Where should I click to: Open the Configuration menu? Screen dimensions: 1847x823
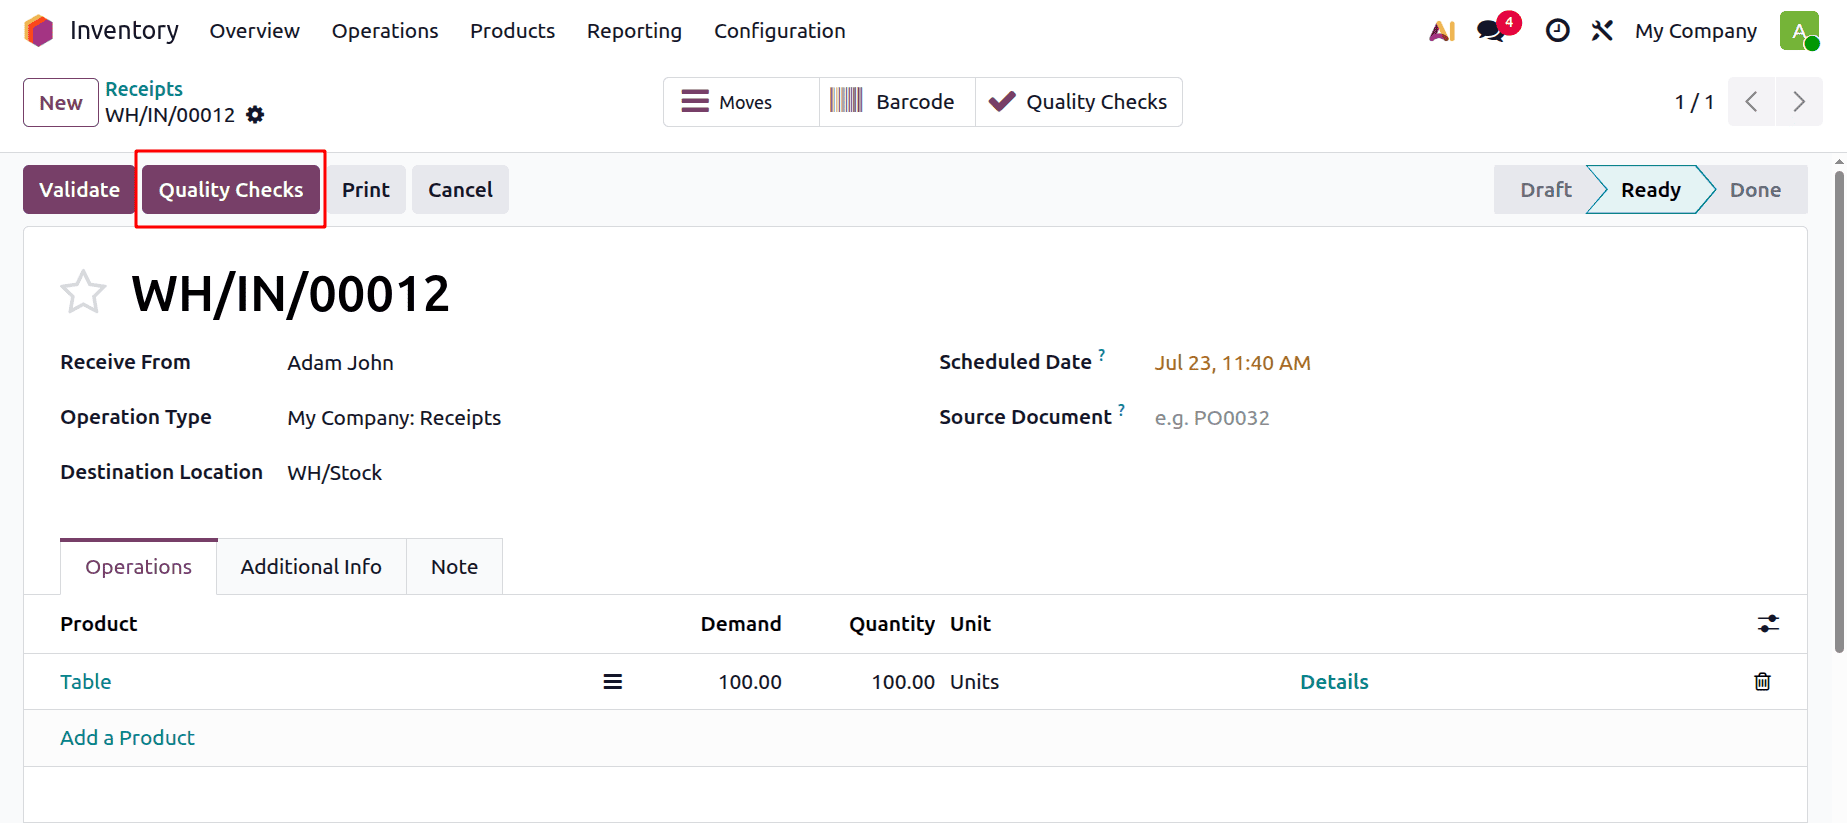(x=780, y=31)
